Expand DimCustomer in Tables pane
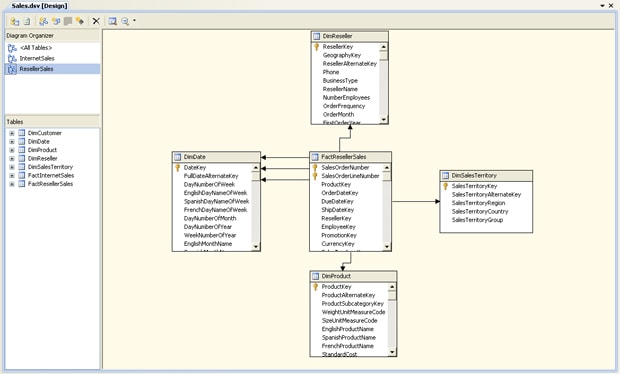Screen dimensions: 620x374 click(x=12, y=133)
